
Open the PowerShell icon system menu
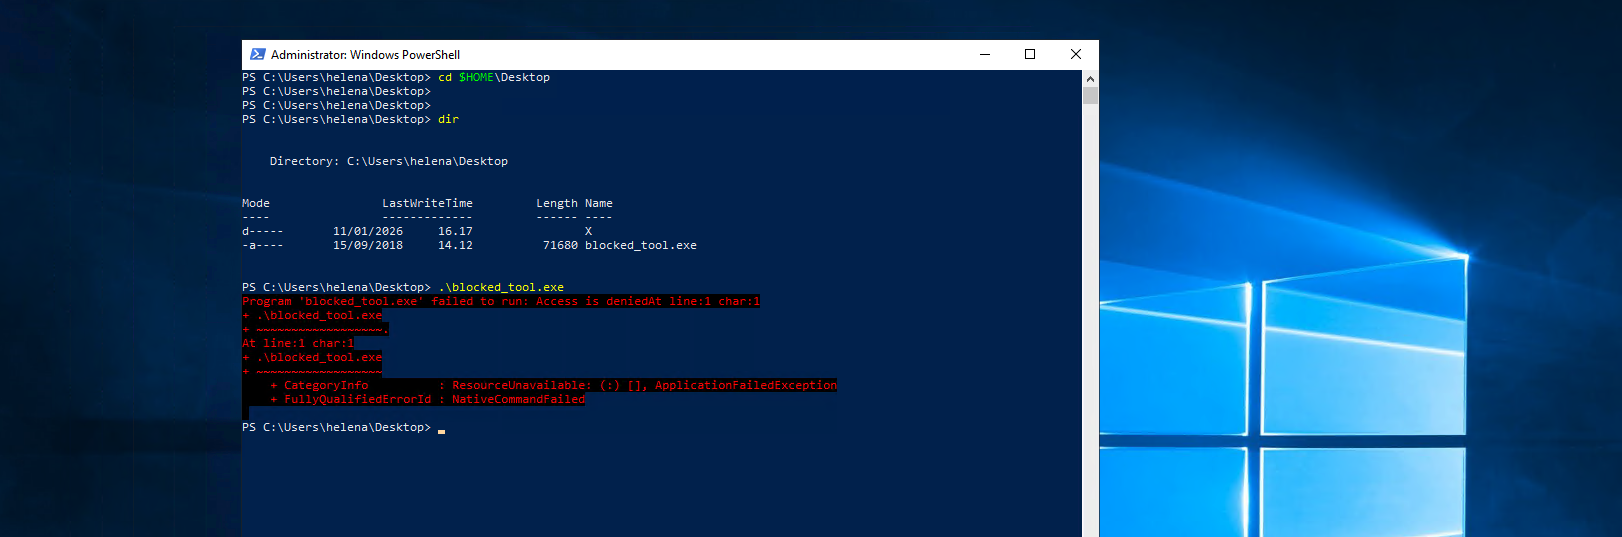pos(257,55)
